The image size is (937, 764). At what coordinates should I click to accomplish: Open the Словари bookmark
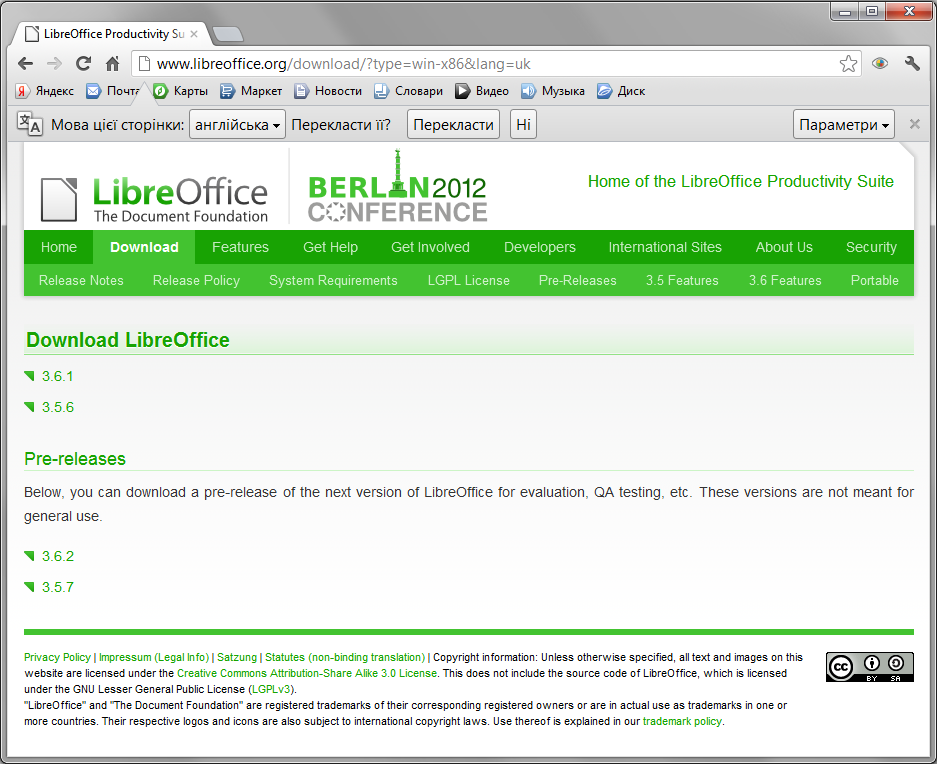408,91
